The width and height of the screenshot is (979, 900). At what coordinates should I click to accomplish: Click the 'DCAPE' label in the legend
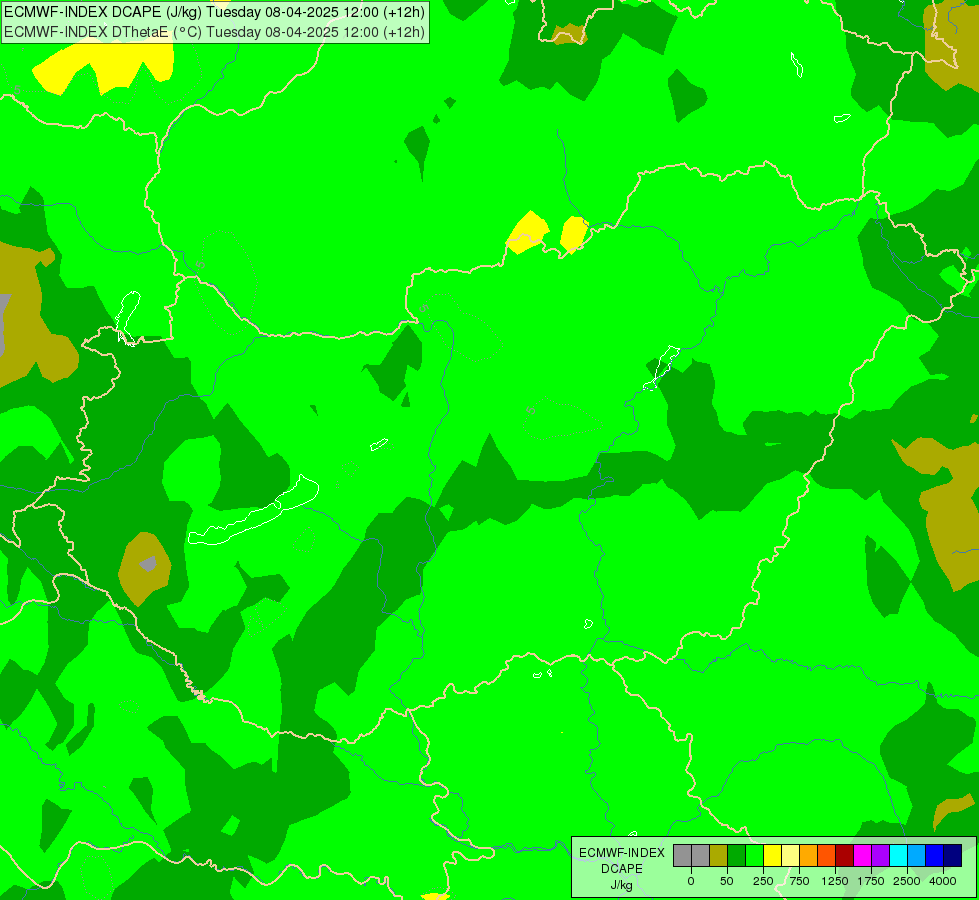click(621, 869)
